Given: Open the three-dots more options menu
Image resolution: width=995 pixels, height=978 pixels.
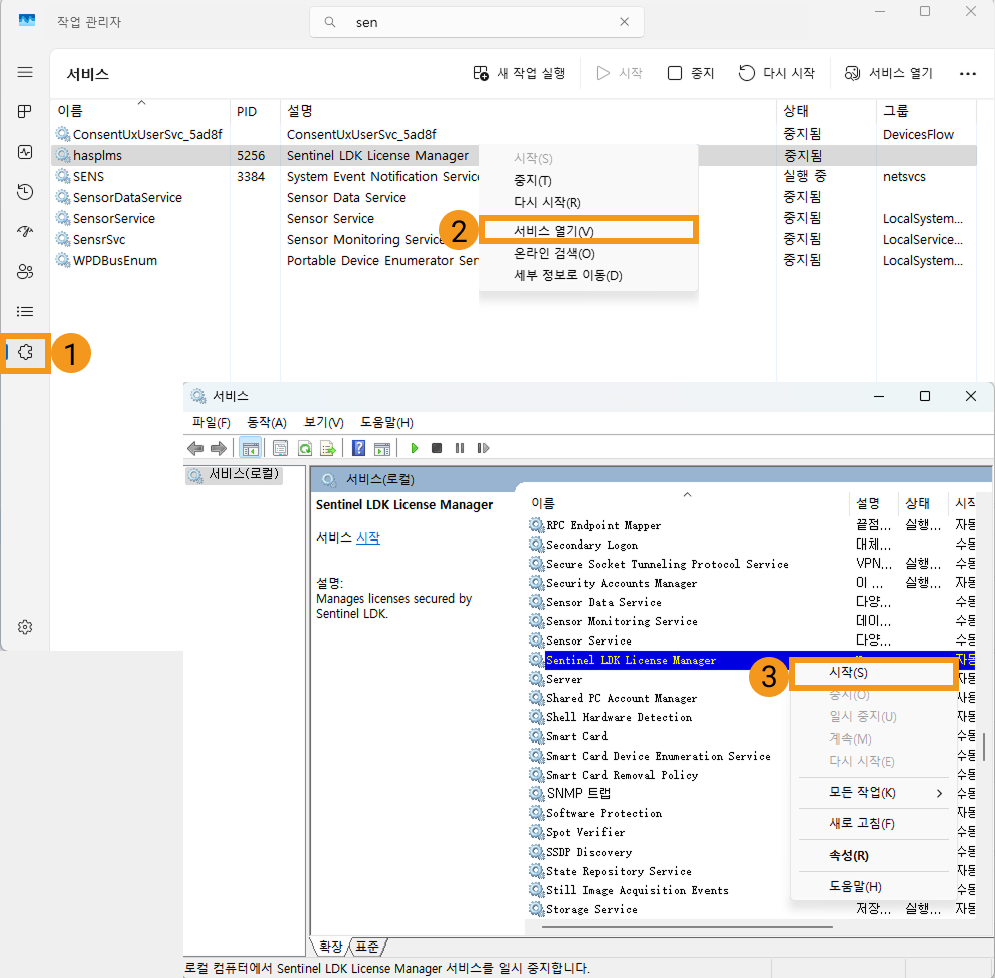Looking at the screenshot, I should click(x=967, y=73).
